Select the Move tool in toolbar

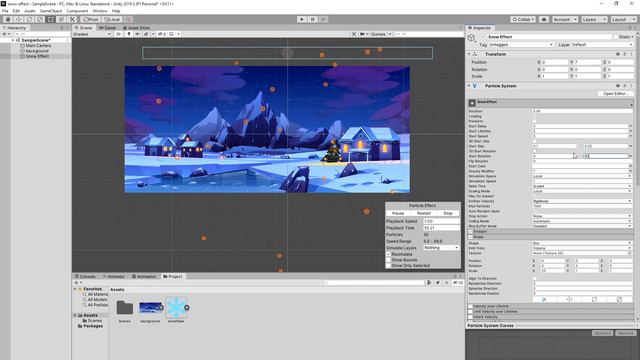pos(18,19)
